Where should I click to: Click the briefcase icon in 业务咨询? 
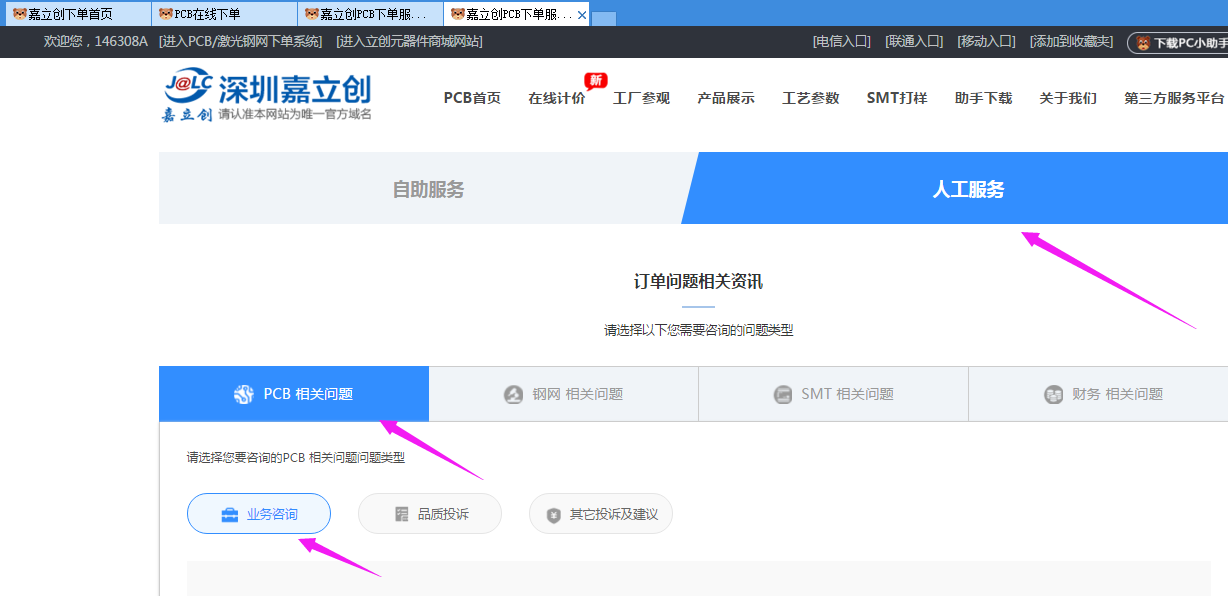229,515
